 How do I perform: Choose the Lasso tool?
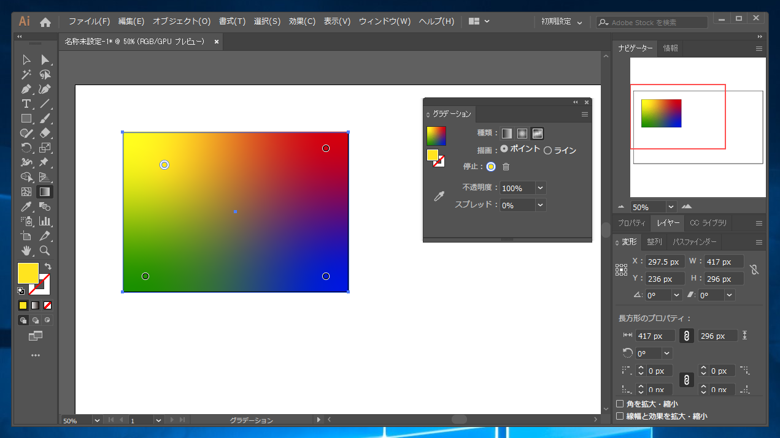(x=45, y=75)
